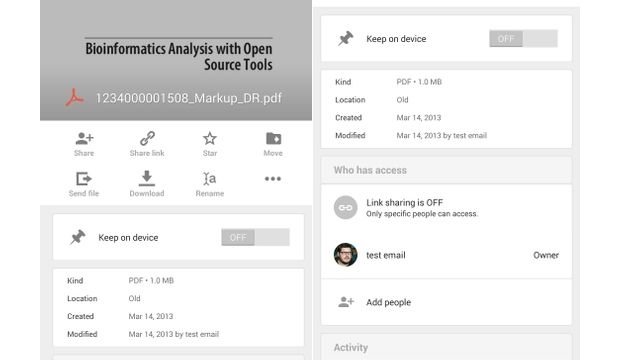
Task: Tap the Share person-plus icon
Action: tap(84, 139)
